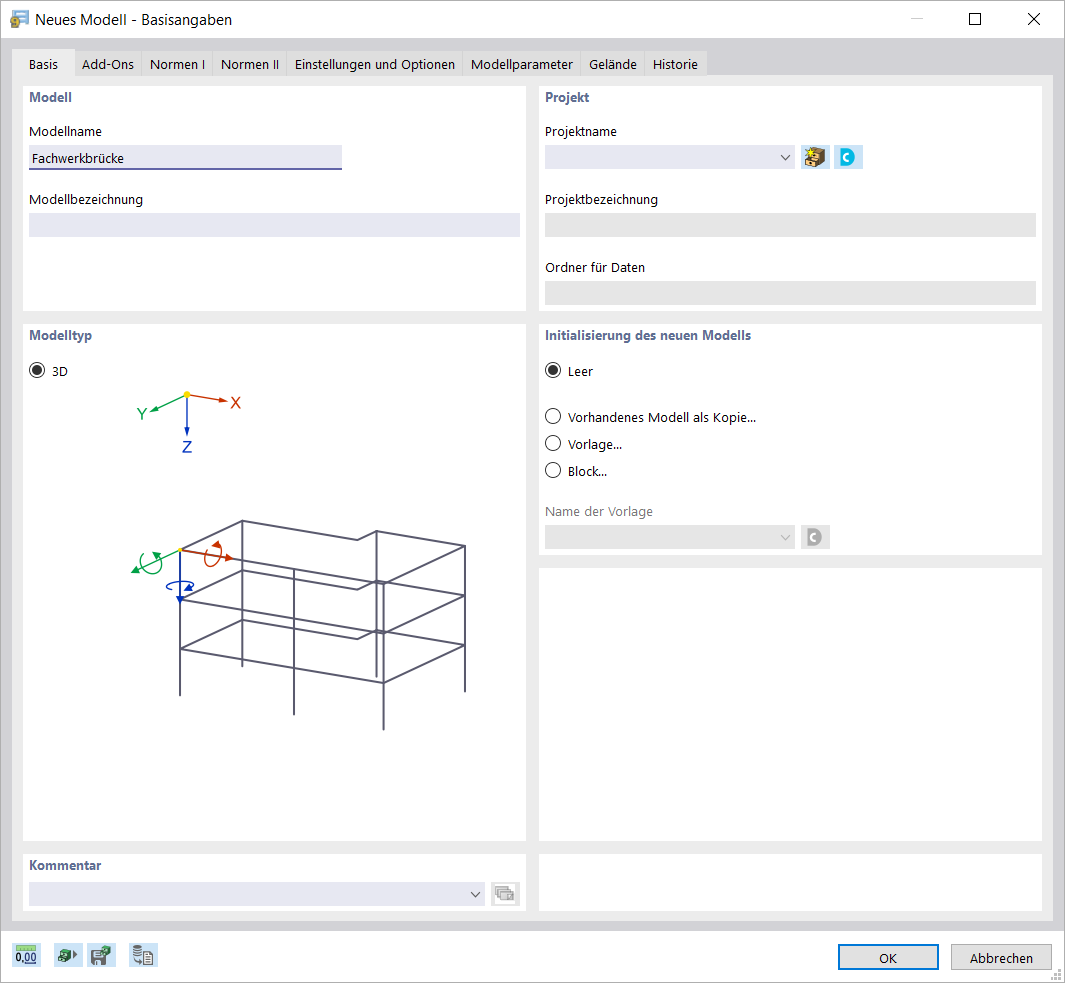This screenshot has width=1065, height=983.
Task: Click the new project drawer icon
Action: pos(815,157)
